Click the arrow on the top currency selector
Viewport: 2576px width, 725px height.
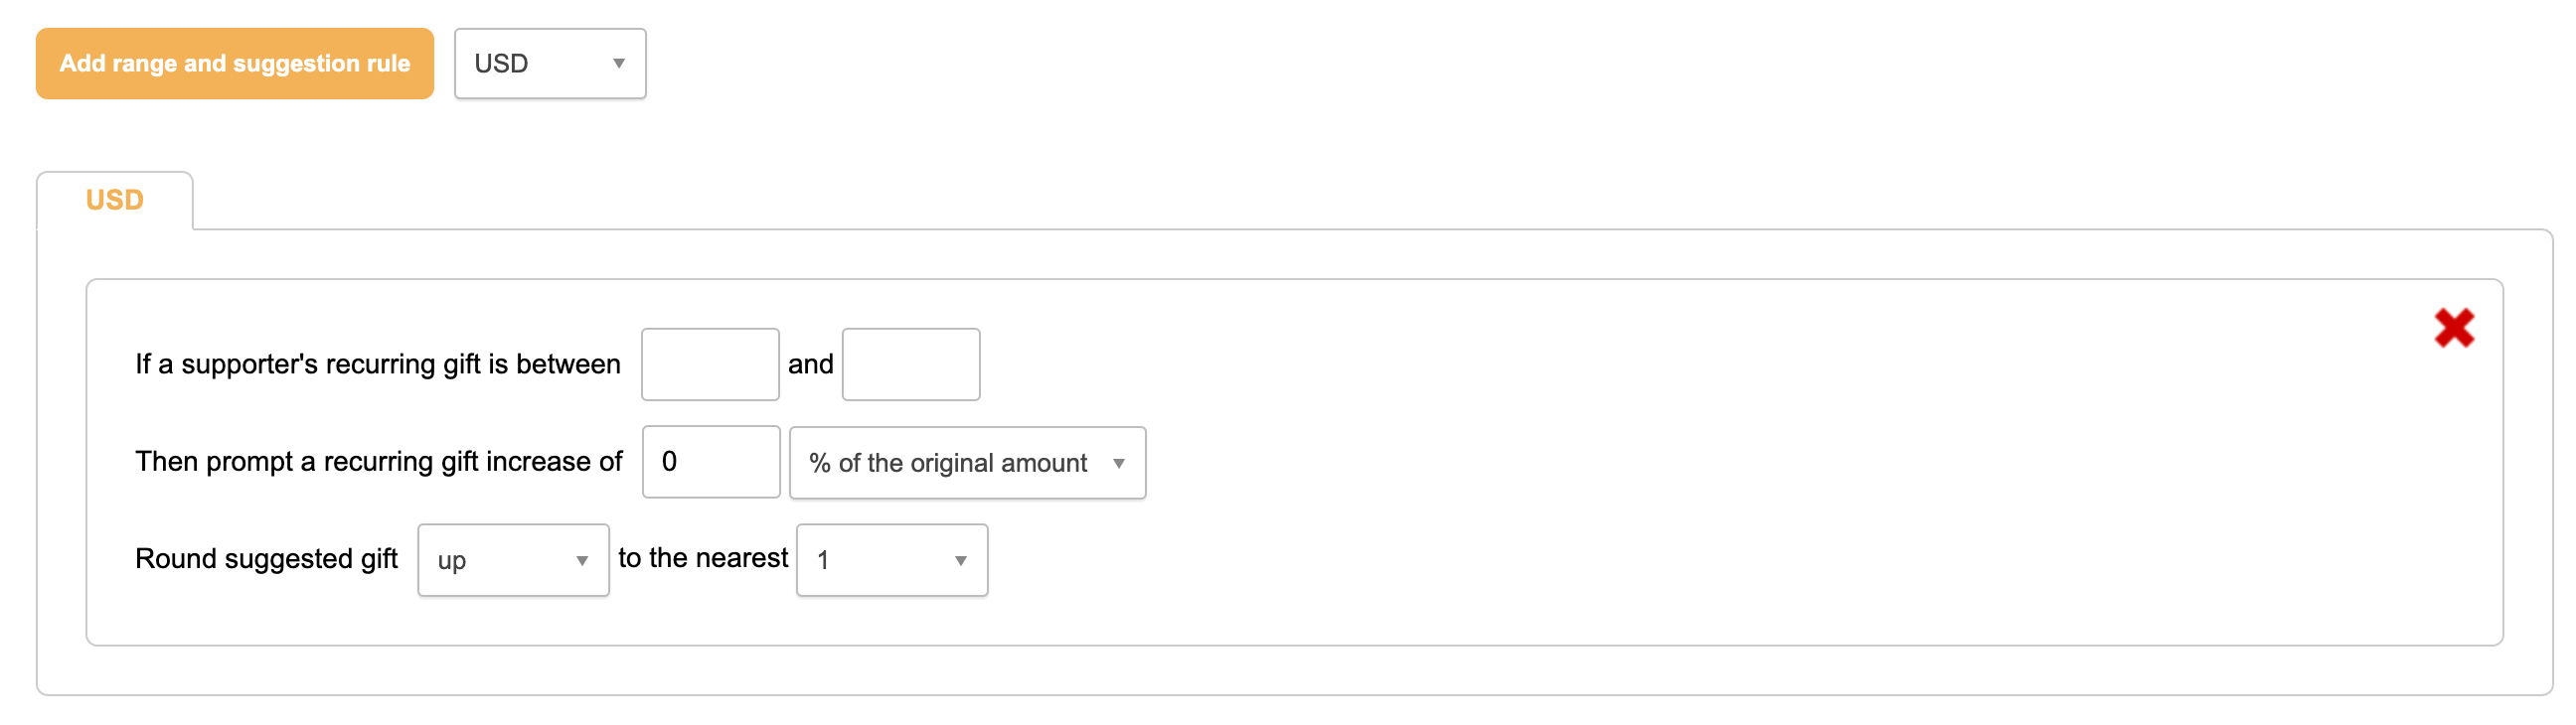coord(619,63)
